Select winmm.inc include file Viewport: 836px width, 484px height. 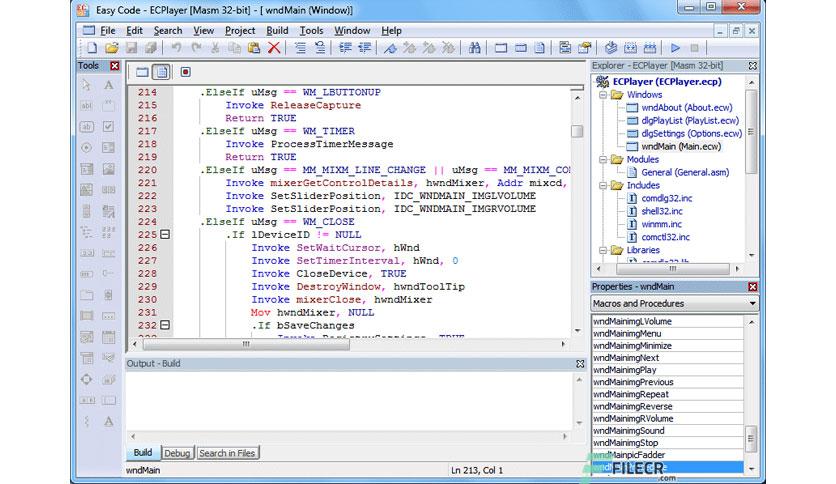pos(661,224)
